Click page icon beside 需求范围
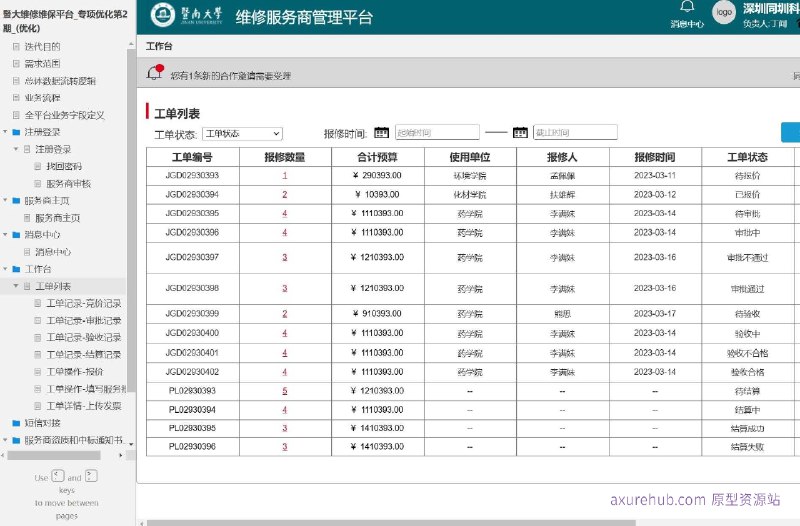Viewport: 800px width, 526px height. click(x=16, y=63)
